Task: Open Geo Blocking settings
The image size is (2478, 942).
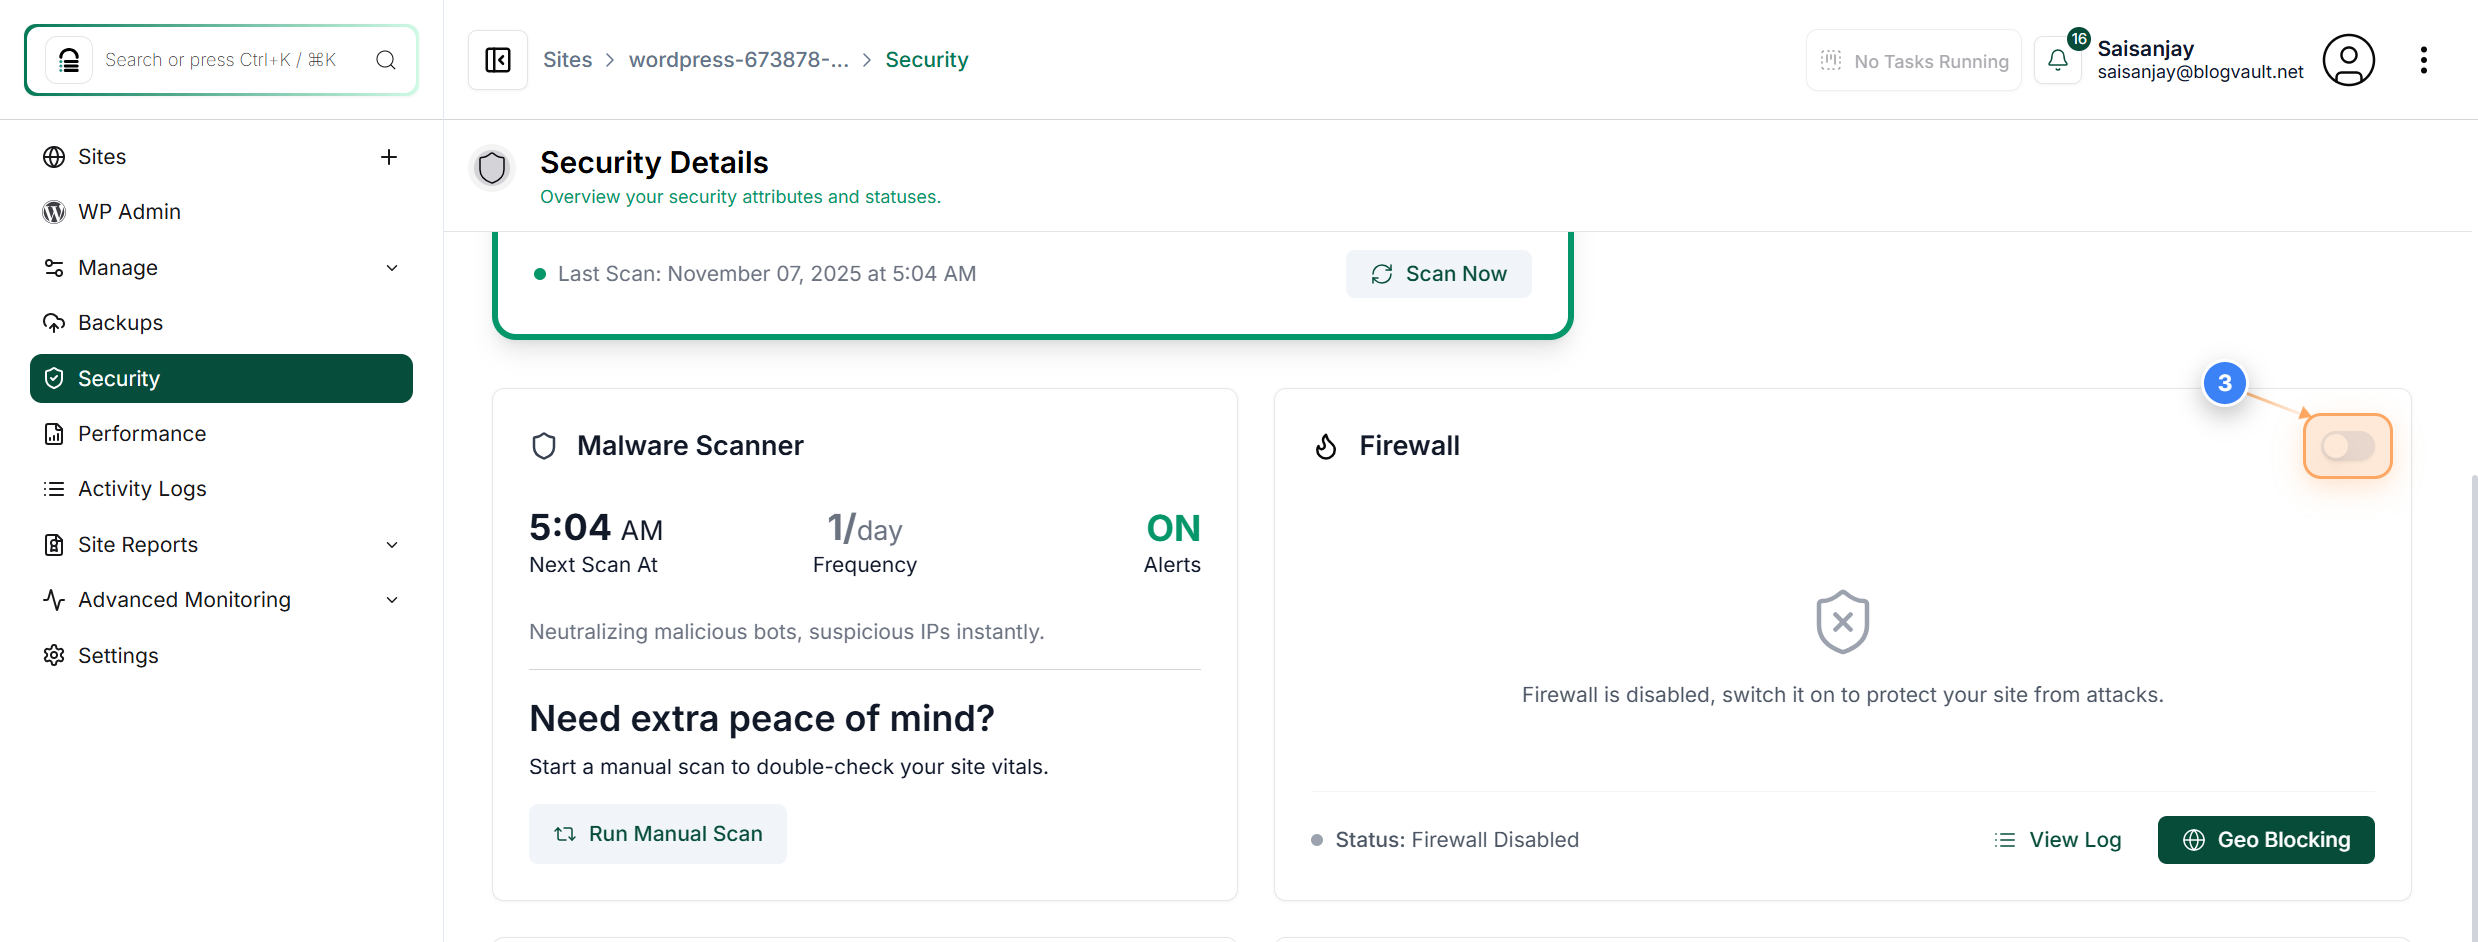Action: 2265,840
